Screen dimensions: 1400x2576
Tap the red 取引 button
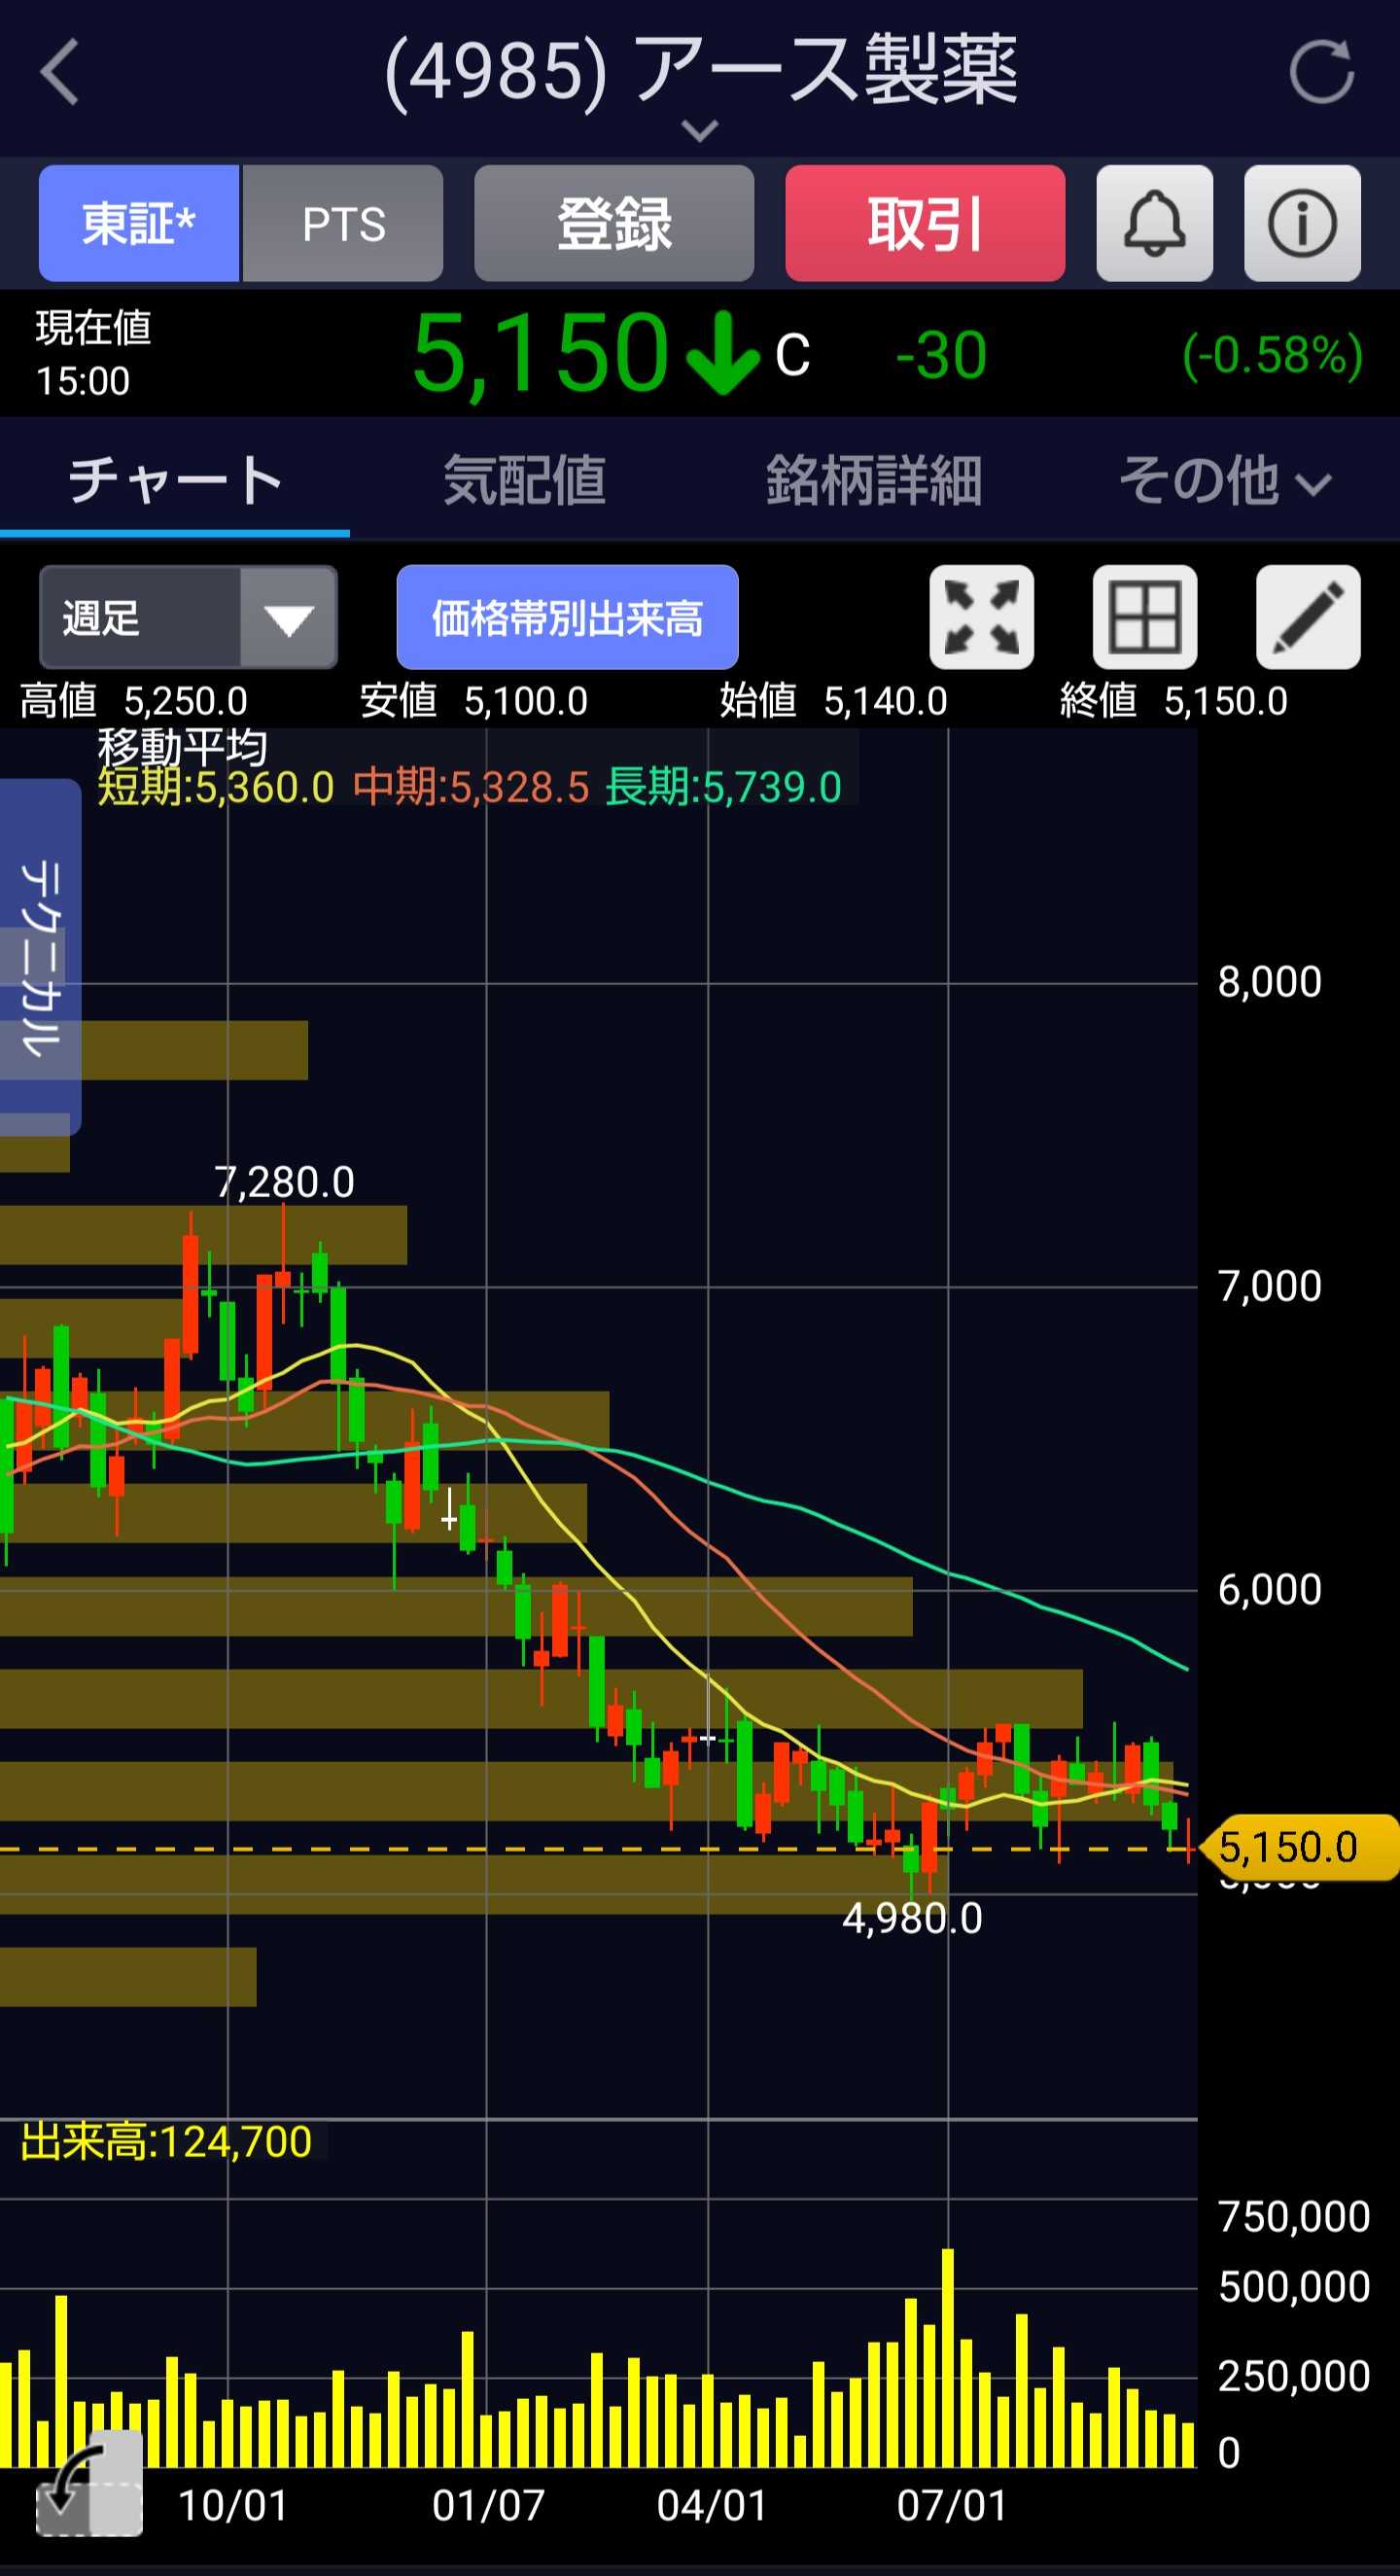tap(925, 223)
